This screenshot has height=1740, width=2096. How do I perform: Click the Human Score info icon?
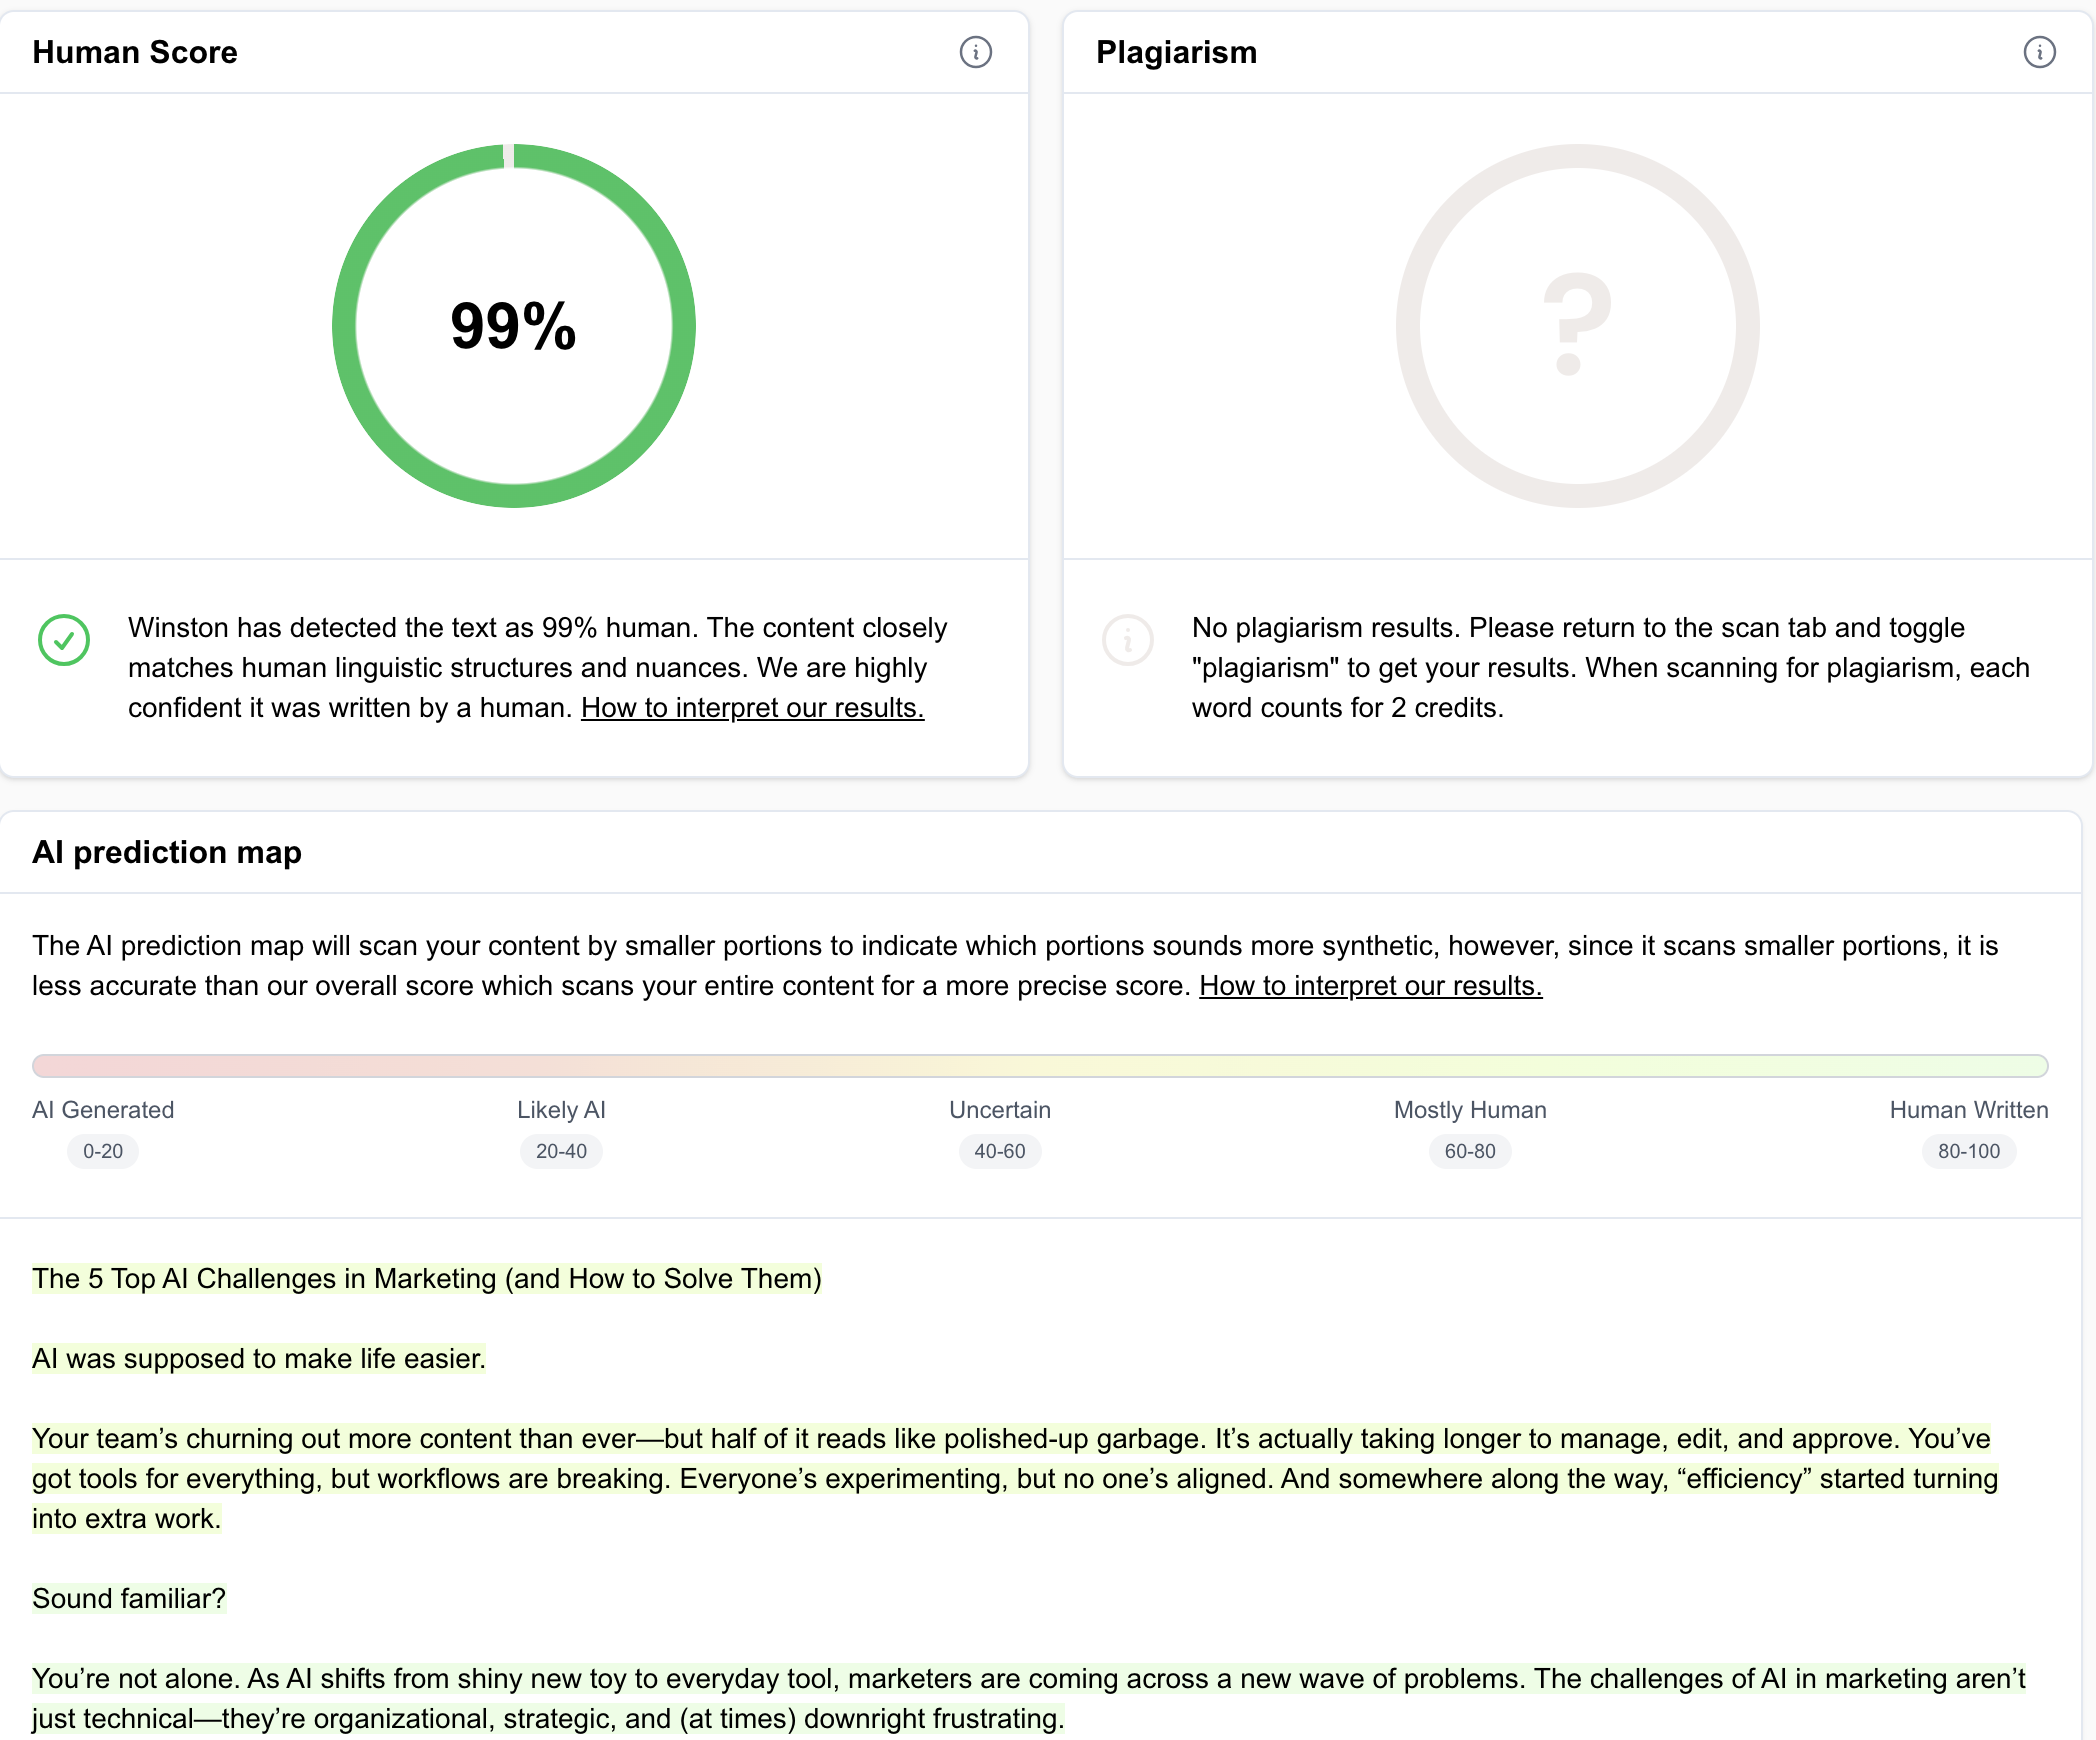975,52
